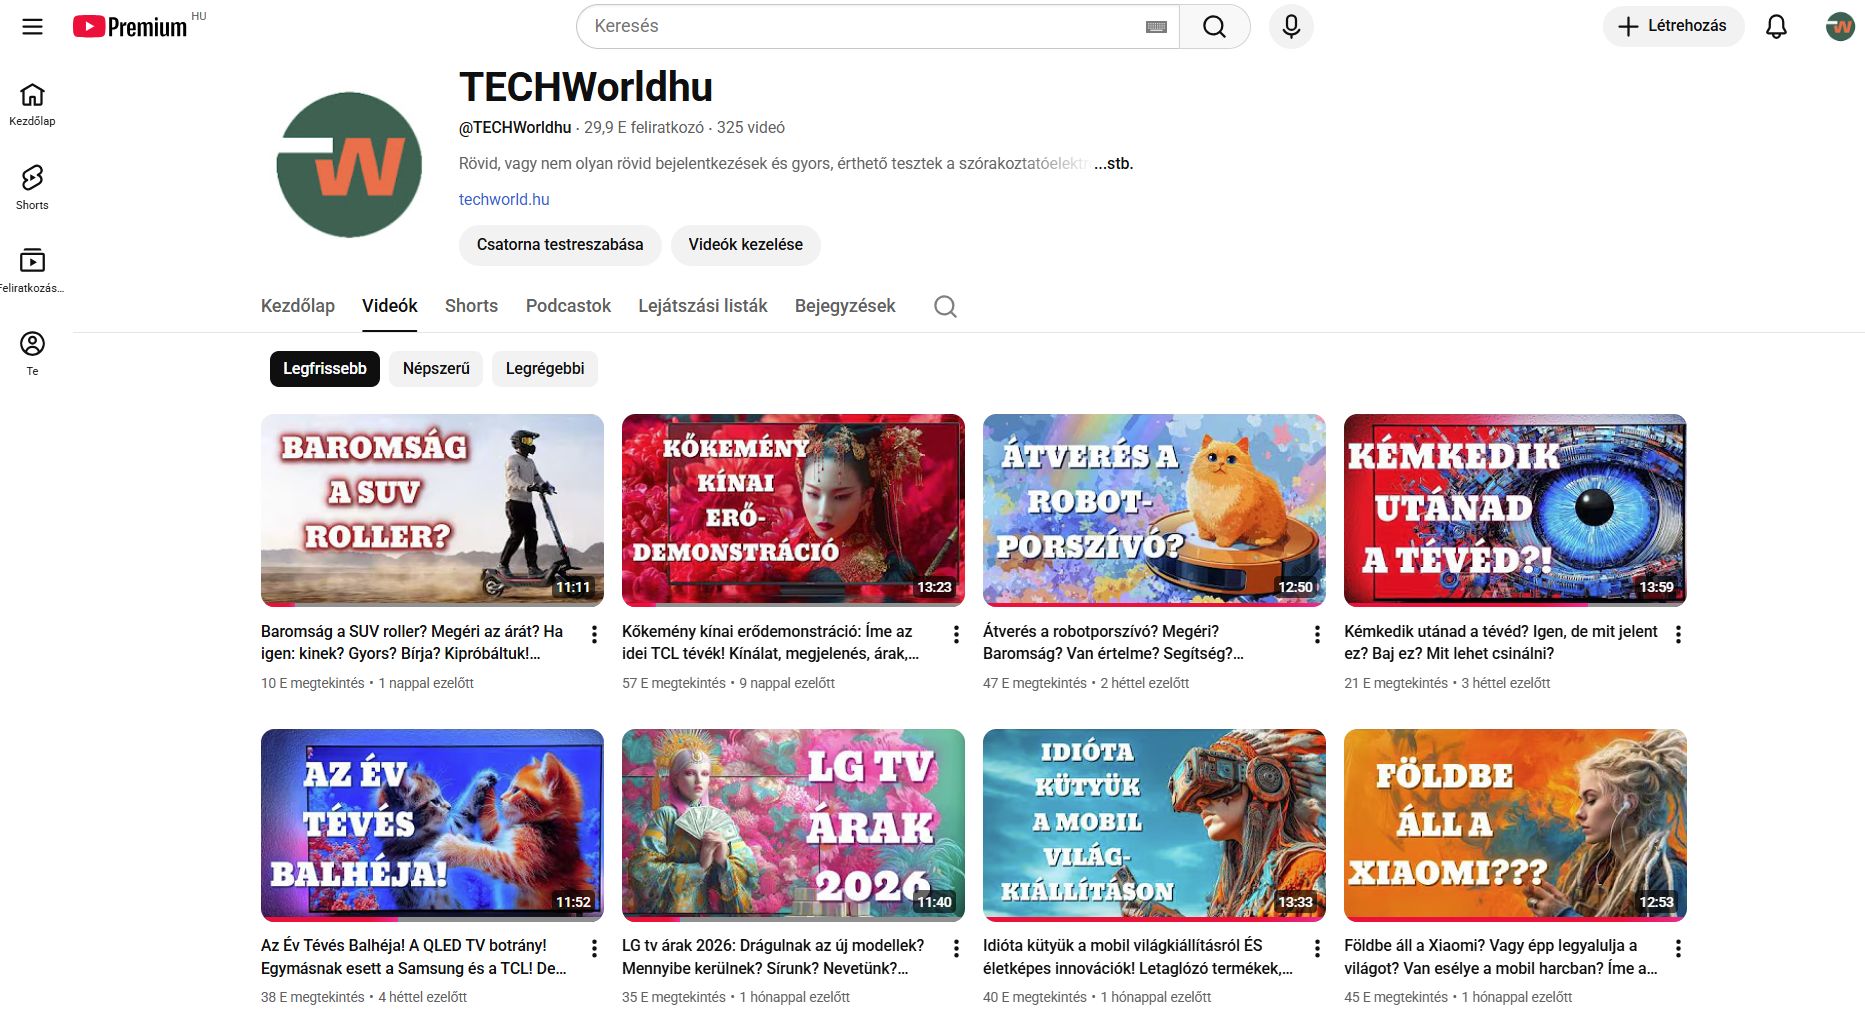Open Átverés a robotporszívó video title
The image size is (1865, 1012).
[x=1113, y=643]
